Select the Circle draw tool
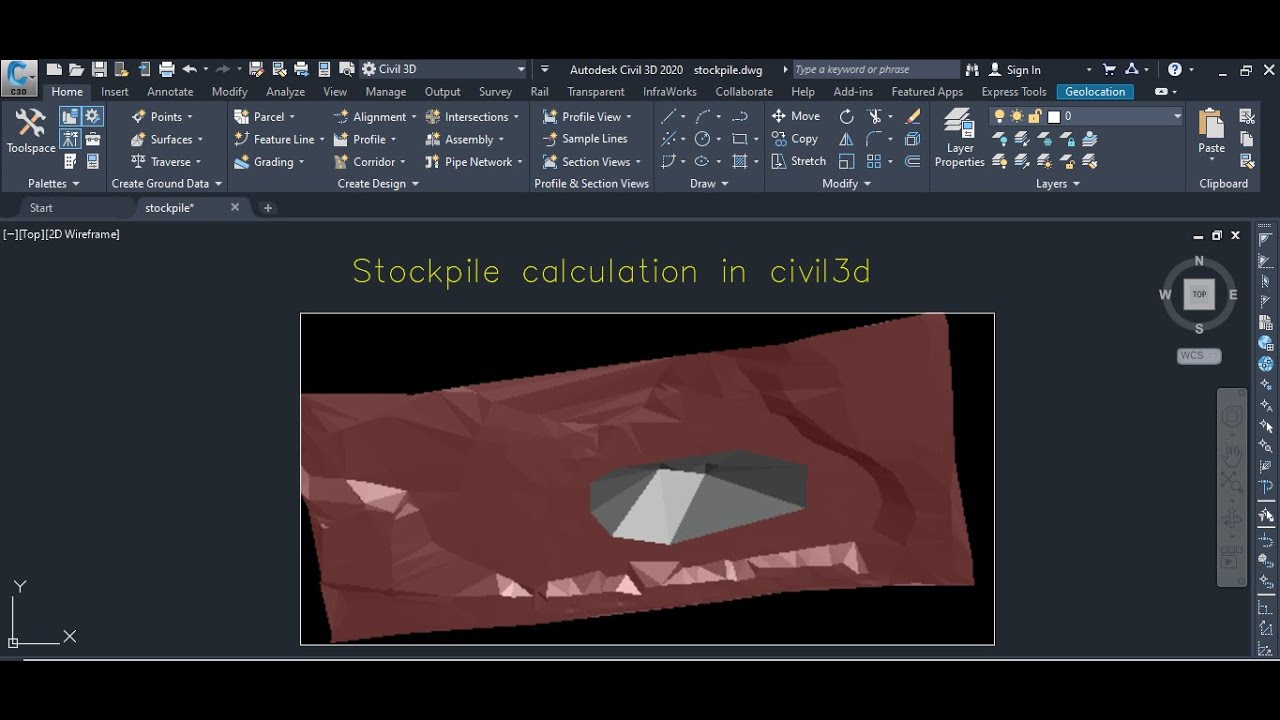 (703, 139)
